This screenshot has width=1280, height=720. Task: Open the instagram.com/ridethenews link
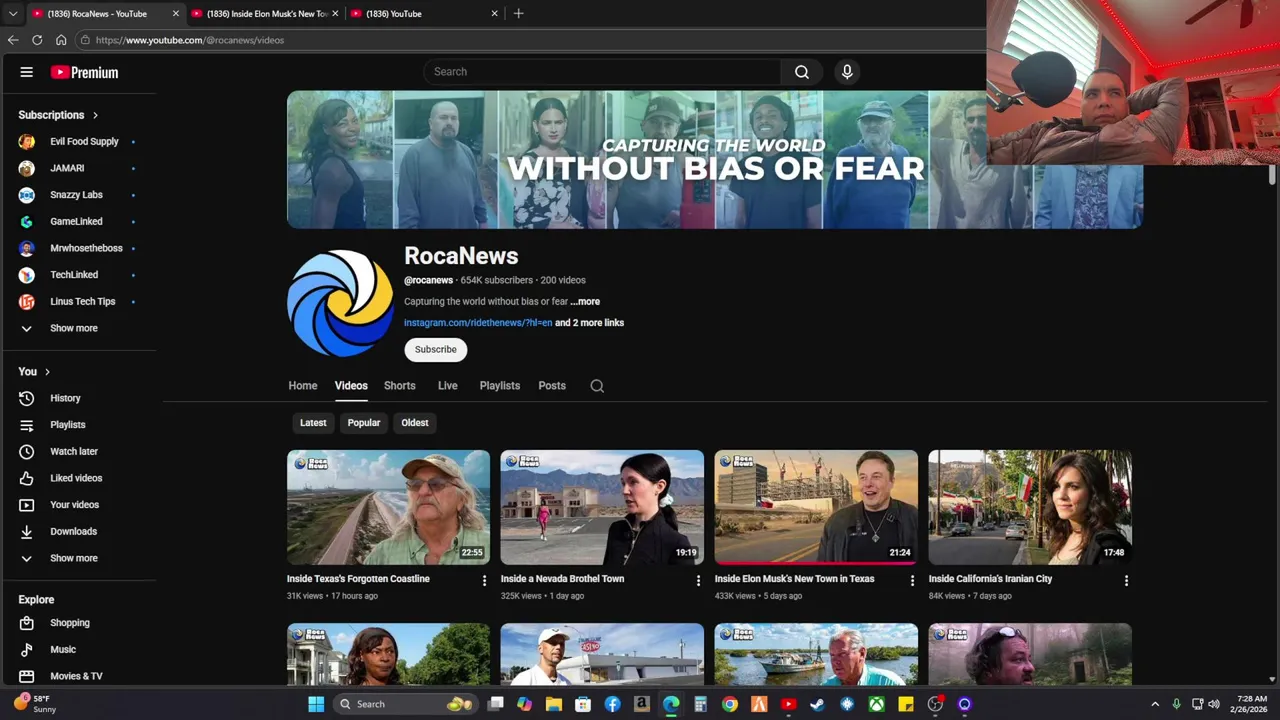coord(478,323)
